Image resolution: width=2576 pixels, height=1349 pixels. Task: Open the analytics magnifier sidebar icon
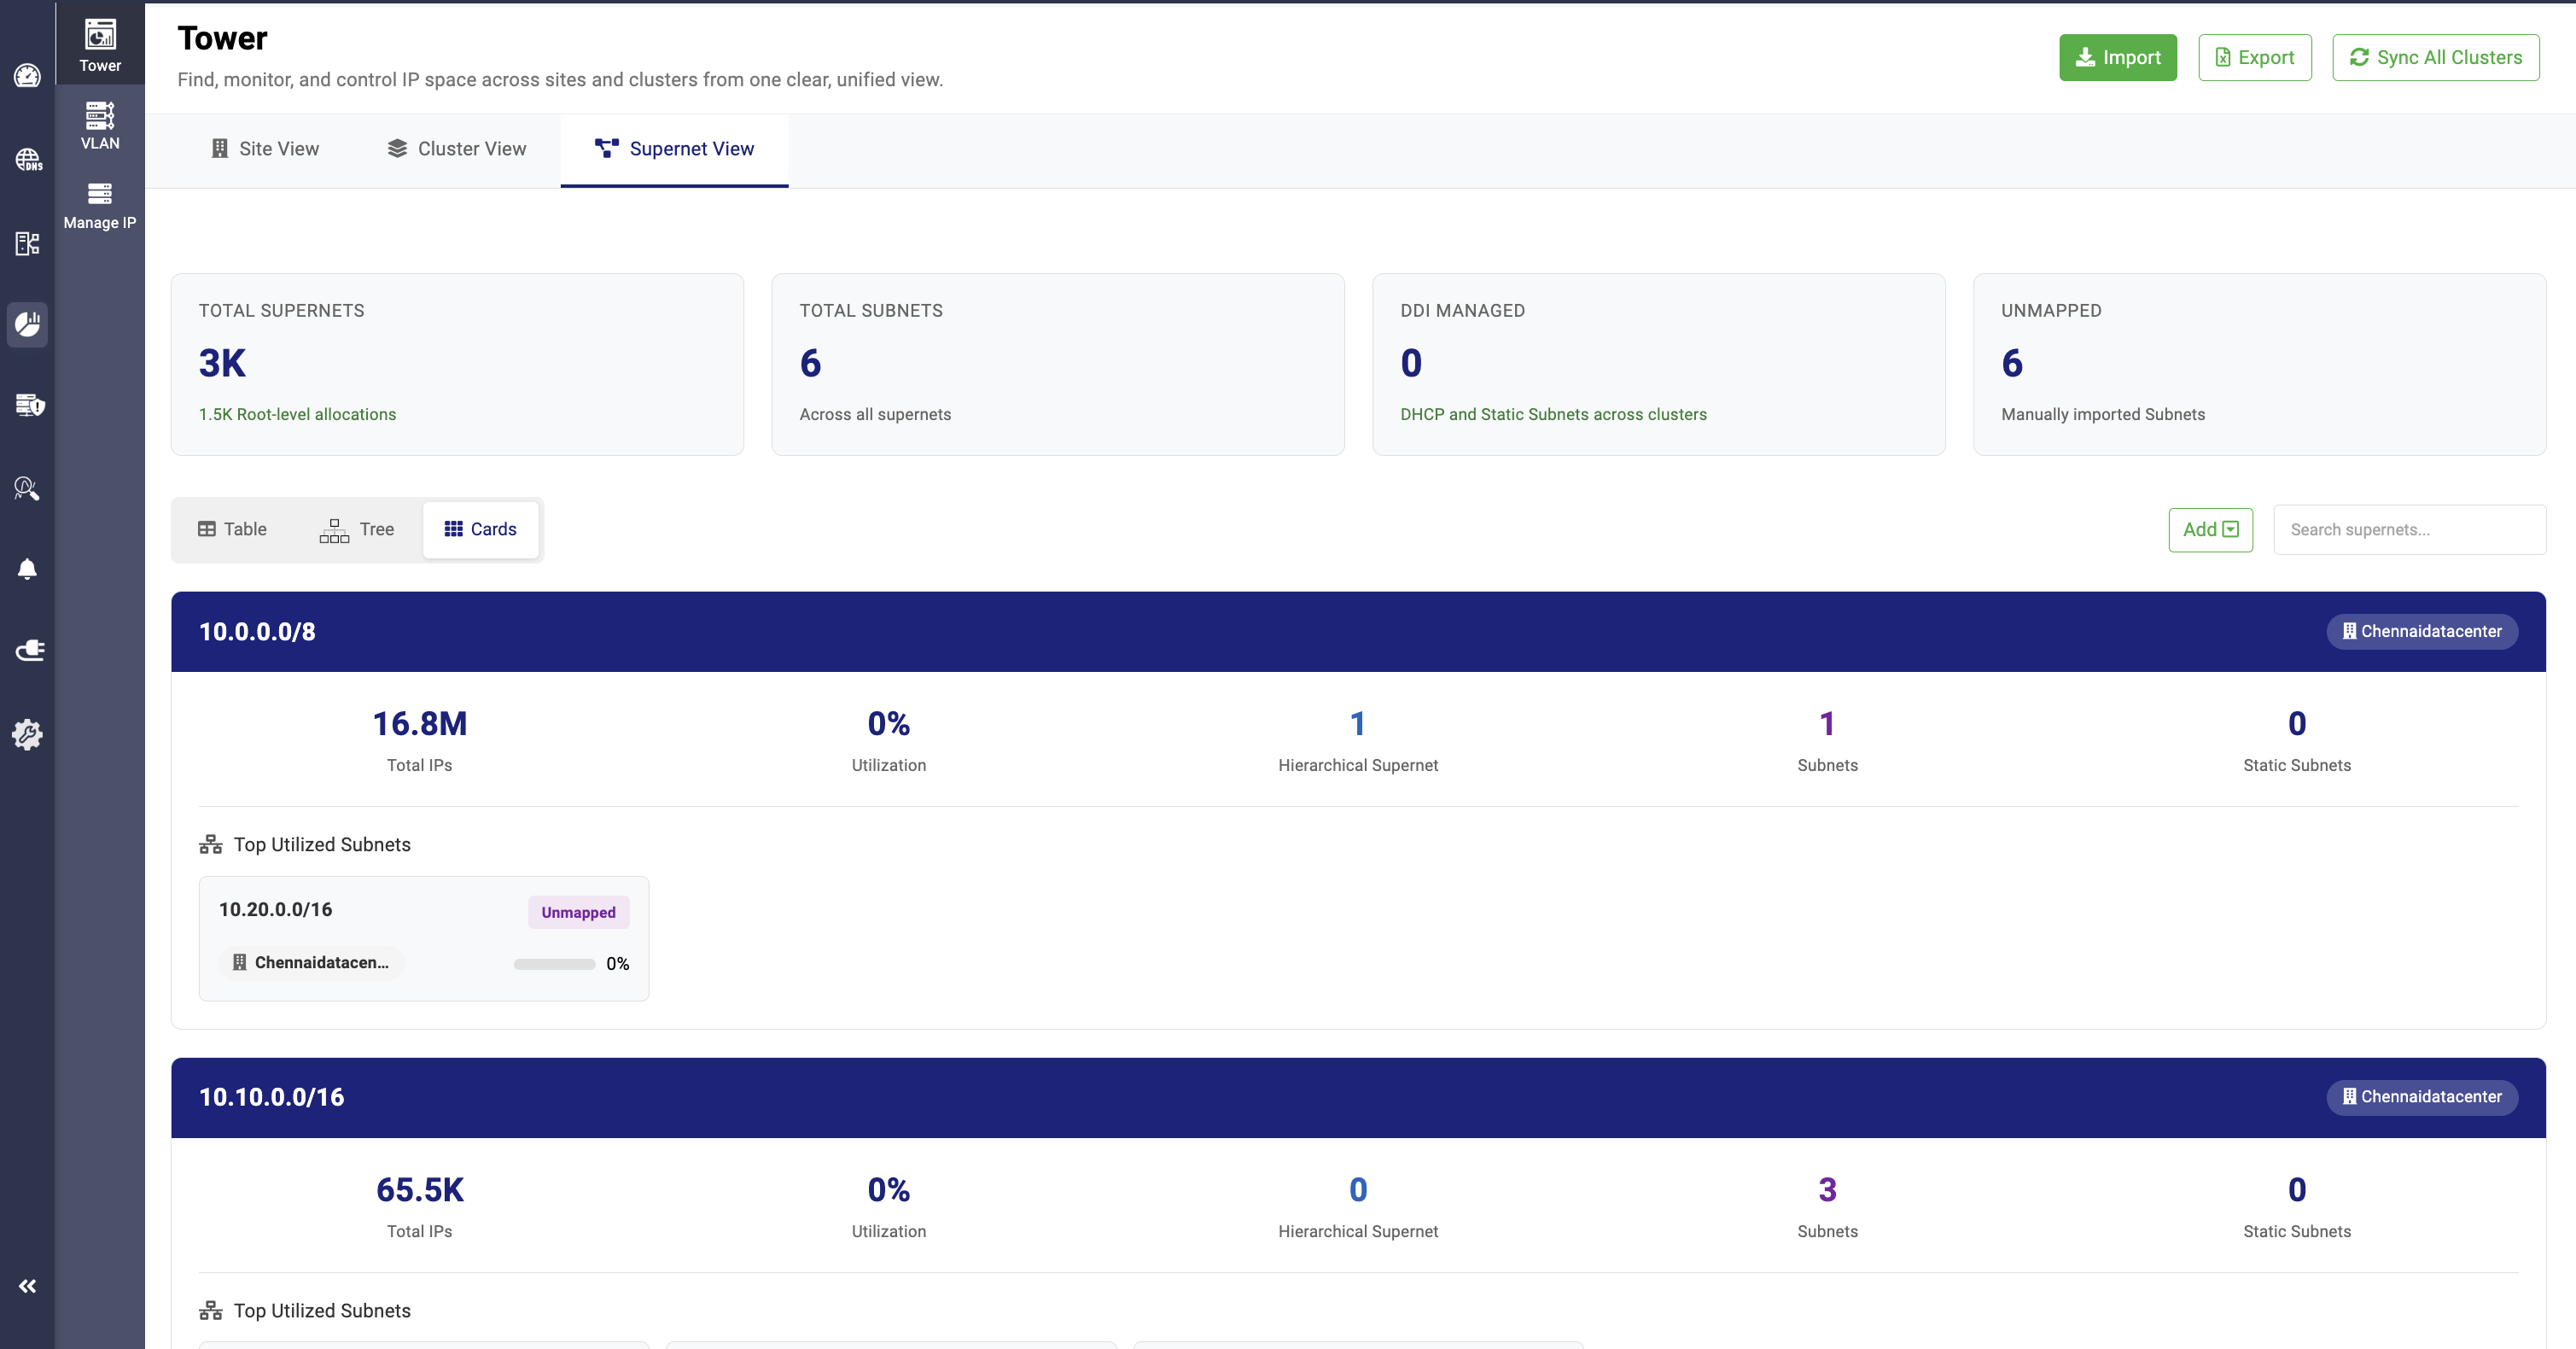[x=27, y=488]
